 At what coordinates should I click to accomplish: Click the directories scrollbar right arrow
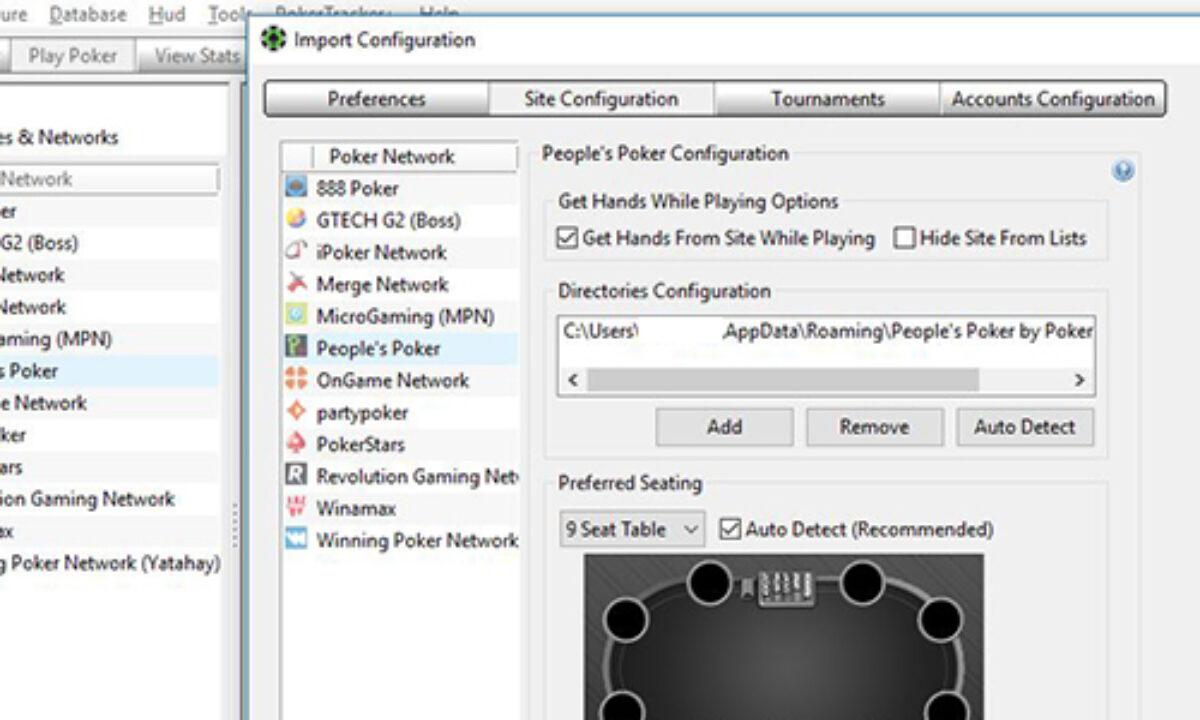click(x=1079, y=380)
